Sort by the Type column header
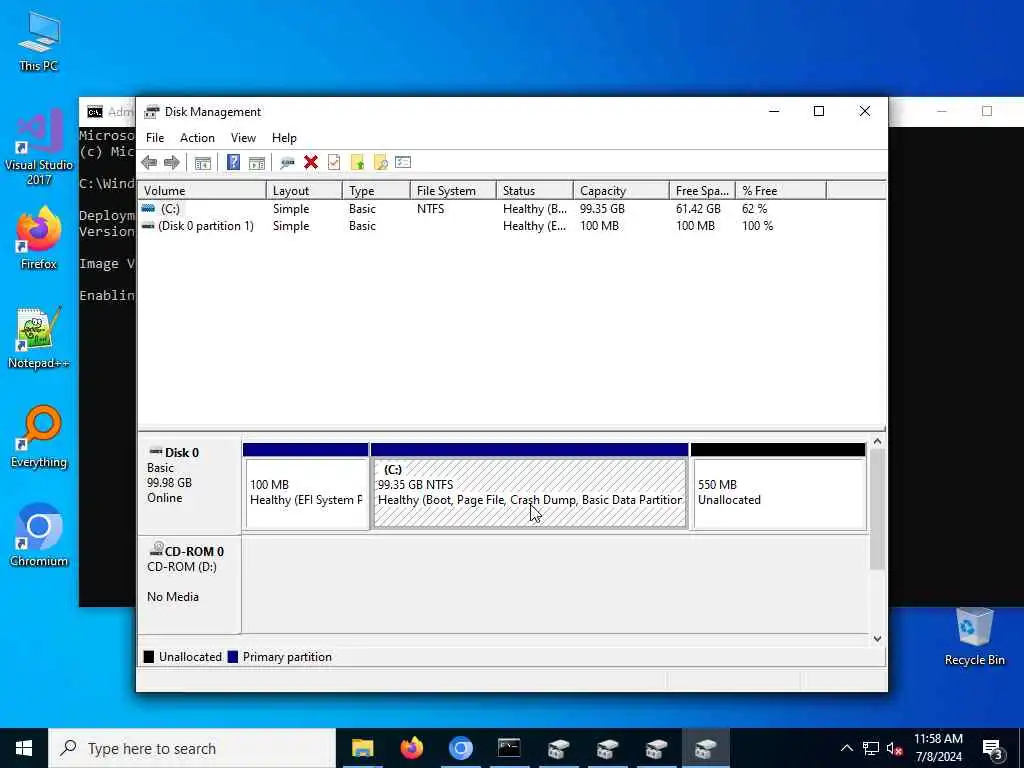This screenshot has height=768, width=1024. tap(376, 191)
